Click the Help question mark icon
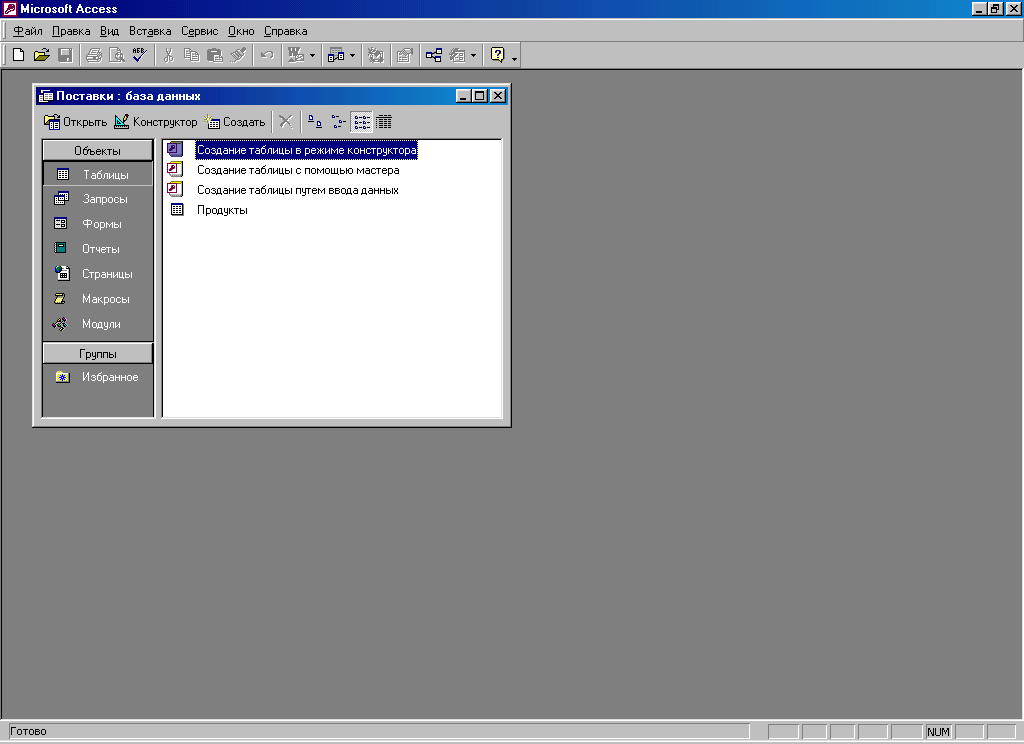Screen dimensions: 1024x744 tap(498, 56)
